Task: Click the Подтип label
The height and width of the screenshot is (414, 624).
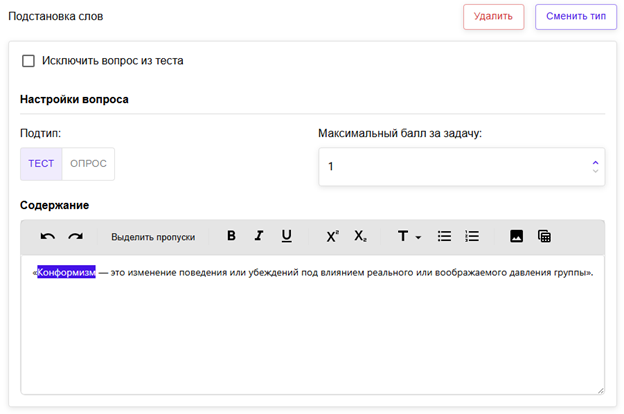Action: click(41, 133)
